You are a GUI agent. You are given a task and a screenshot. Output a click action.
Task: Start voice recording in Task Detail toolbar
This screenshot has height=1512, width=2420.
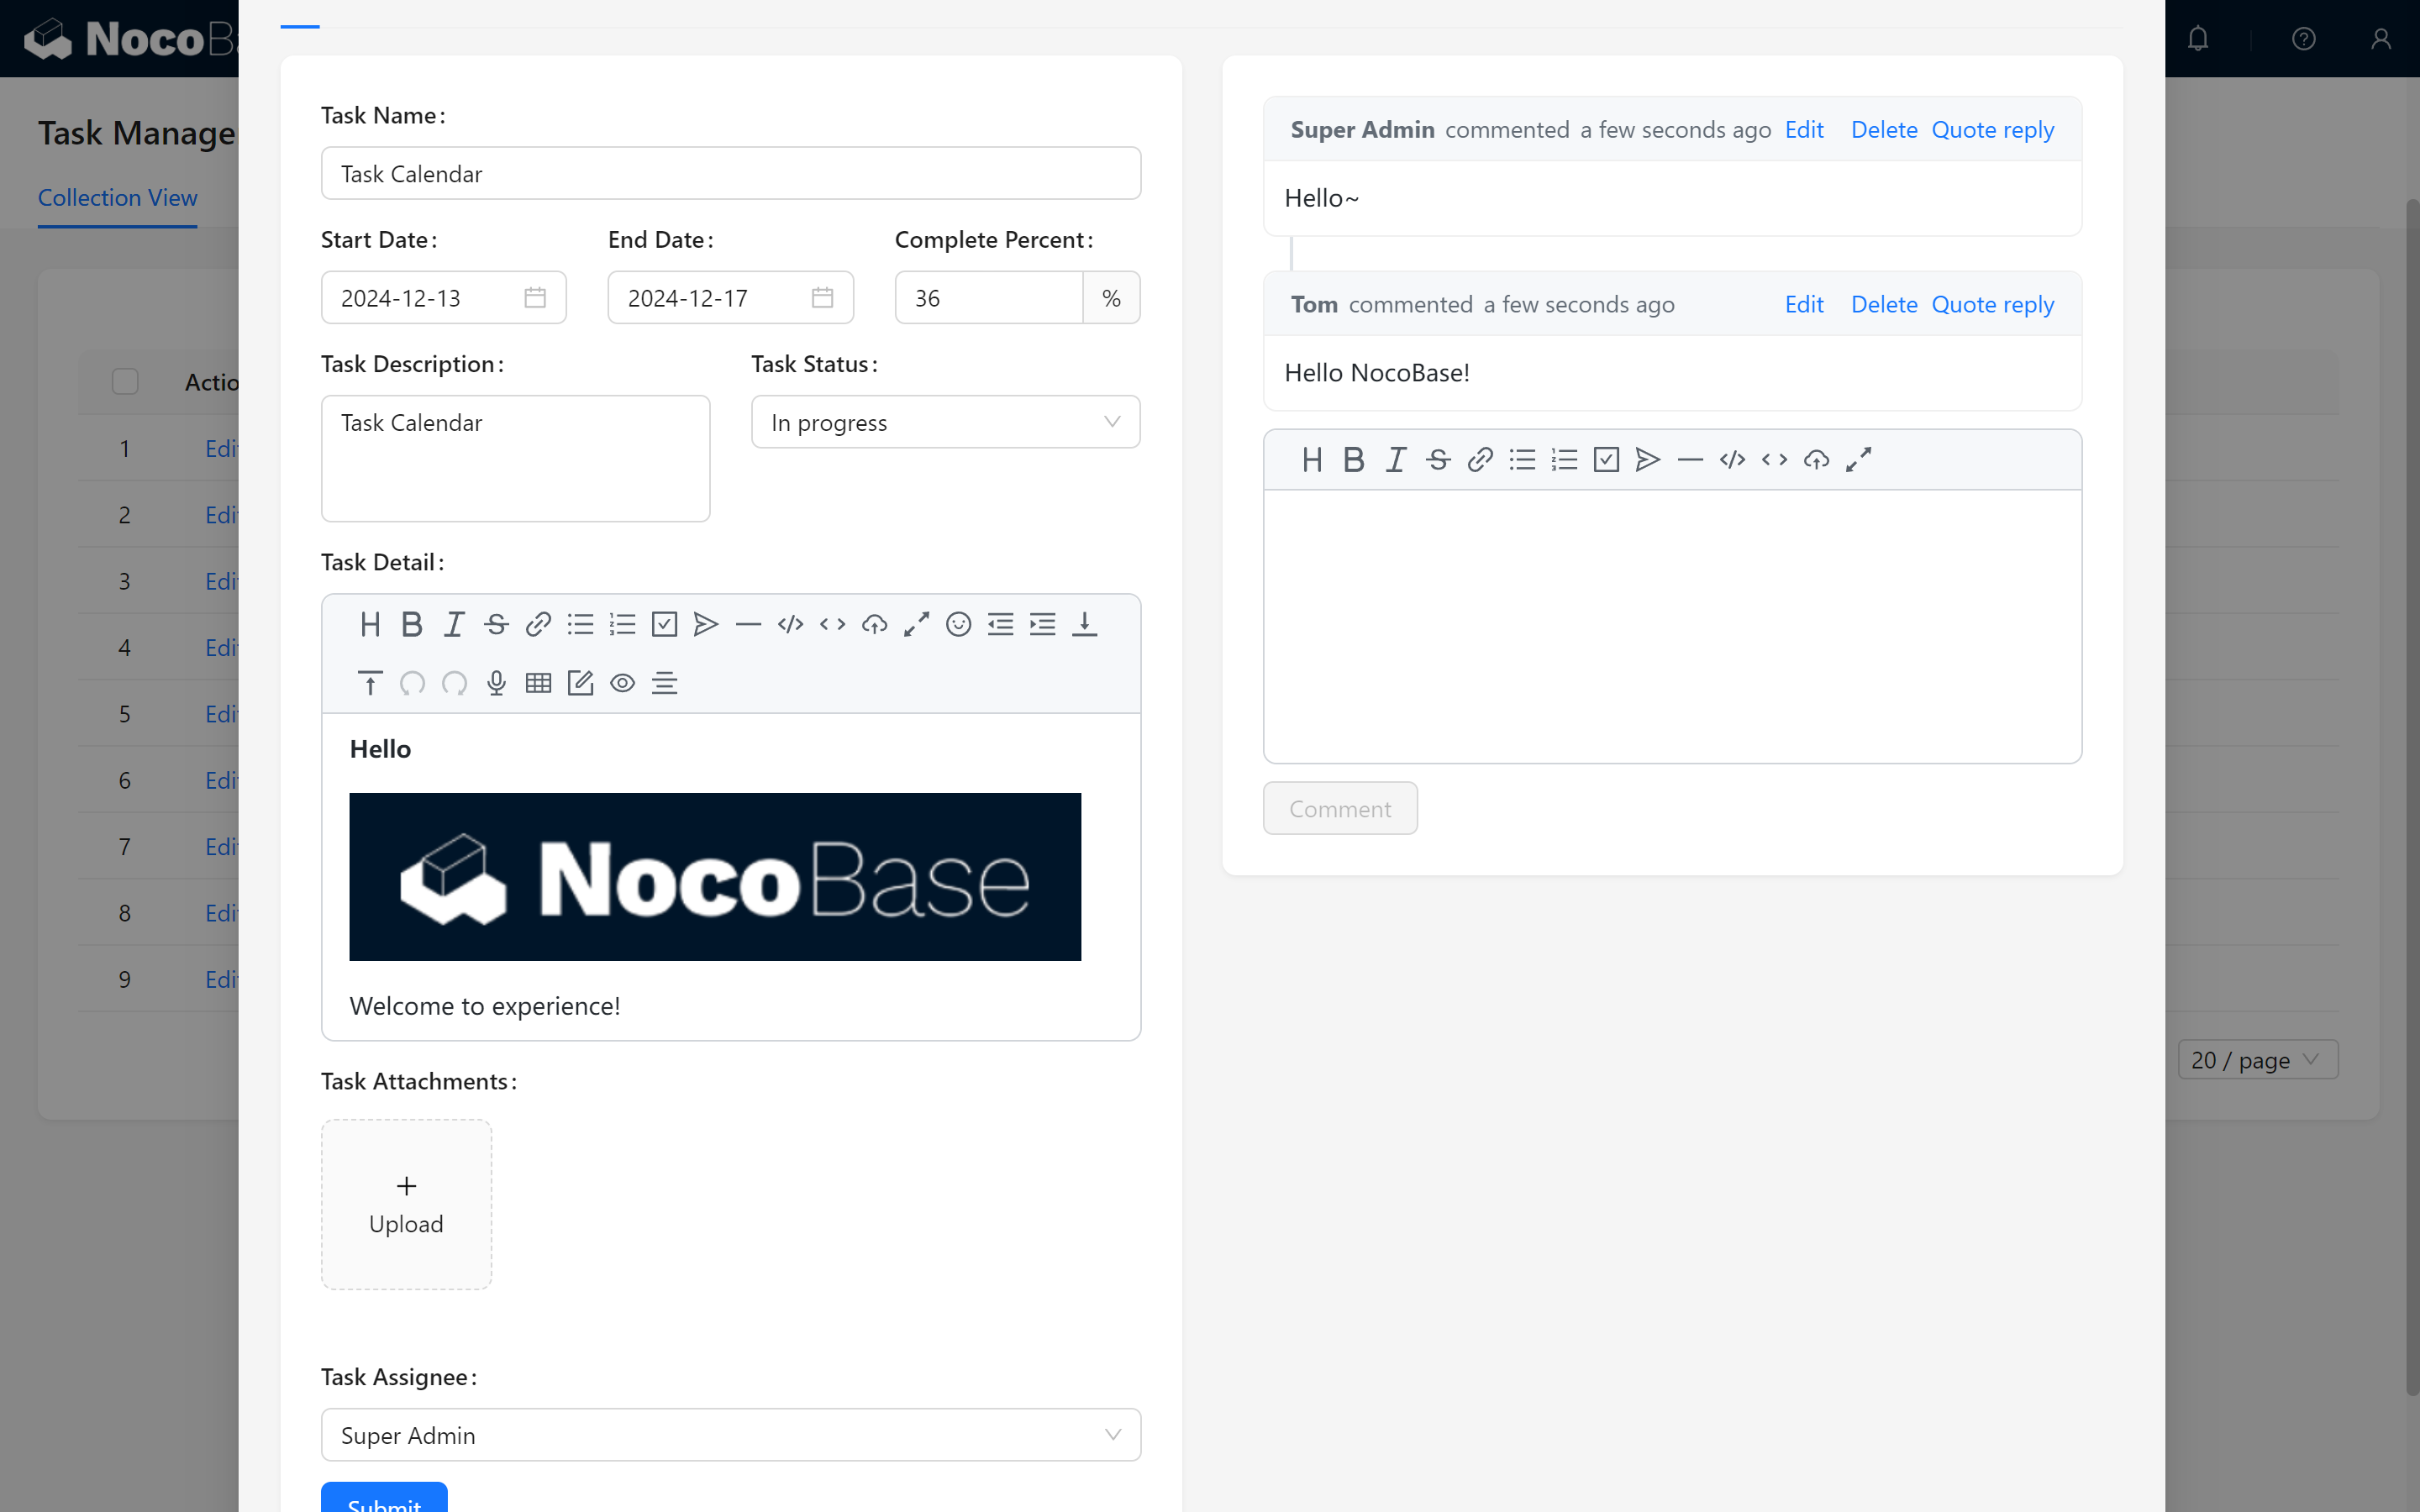(496, 683)
